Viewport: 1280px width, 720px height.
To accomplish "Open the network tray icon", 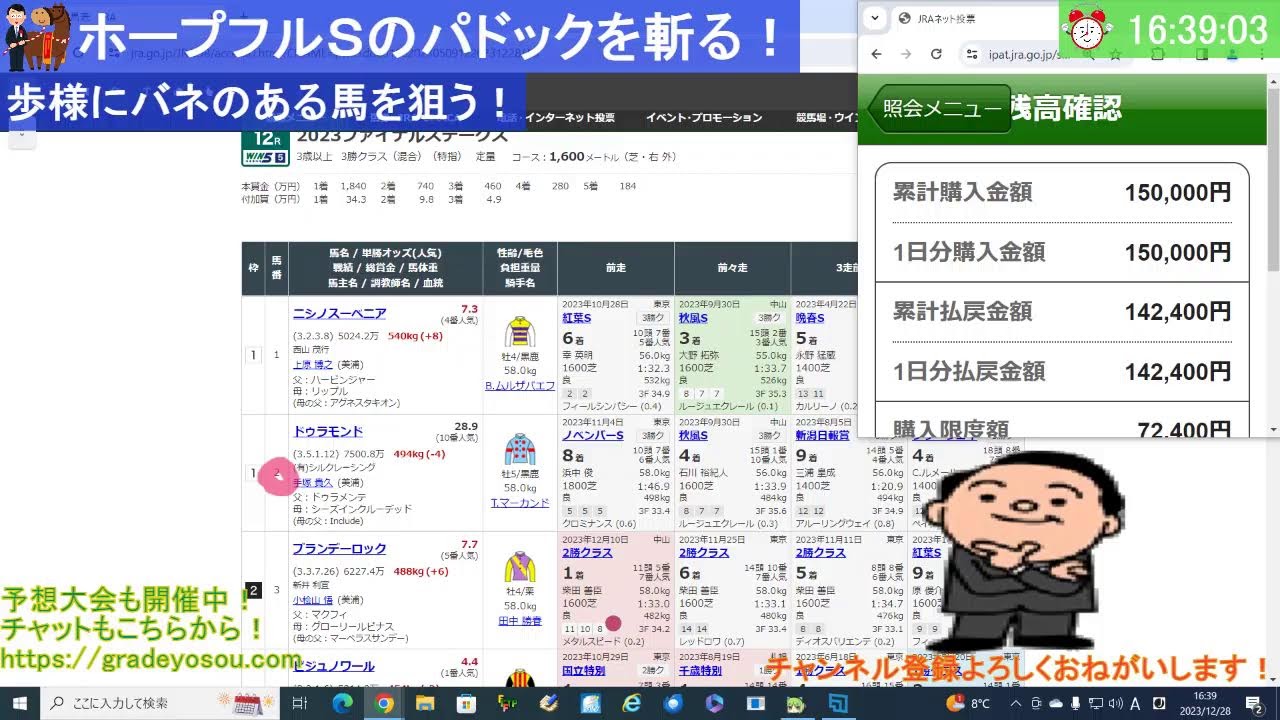I will click(x=1095, y=703).
